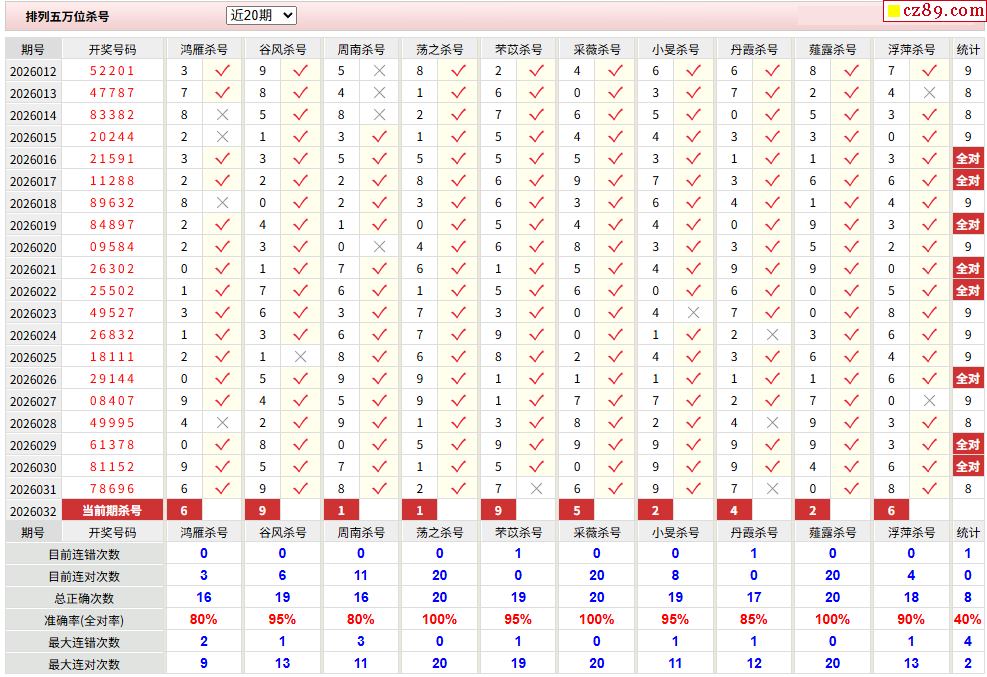
Task: Click the 全对 badge in row 2026016
Action: coord(967,159)
